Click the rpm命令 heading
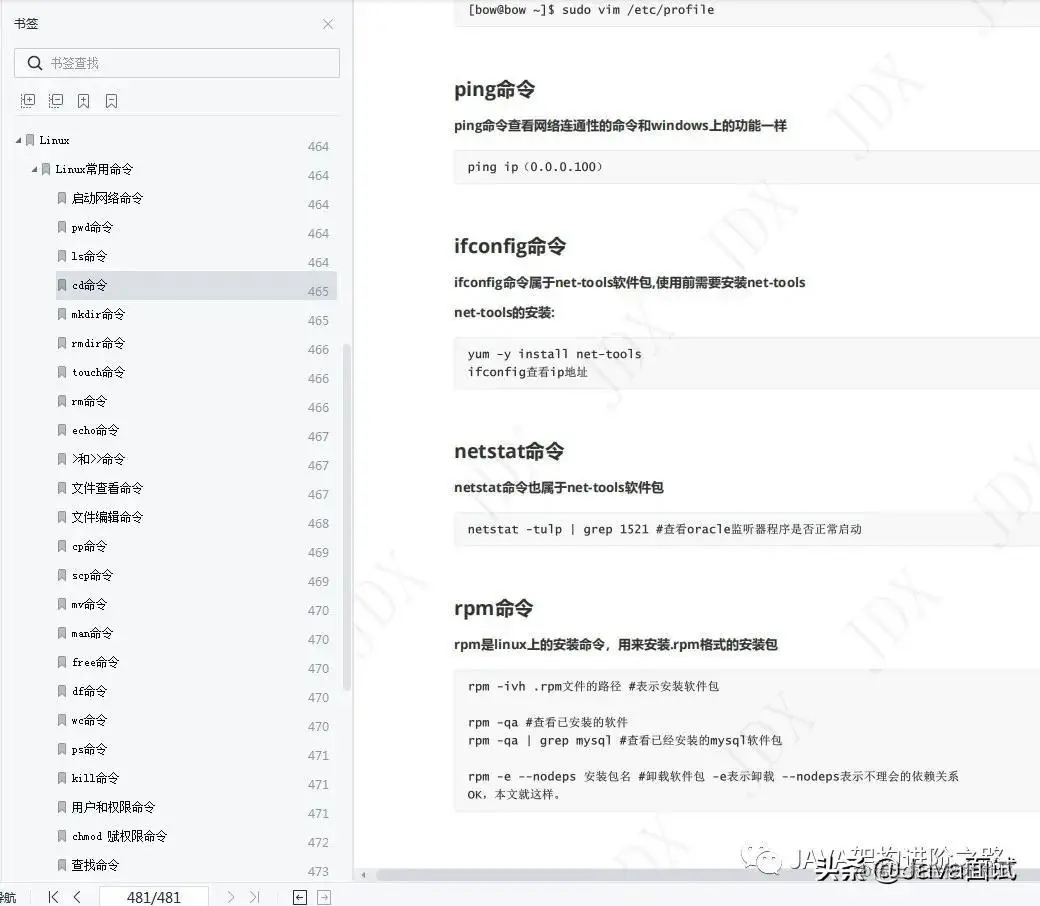1040x906 pixels. pyautogui.click(x=493, y=608)
